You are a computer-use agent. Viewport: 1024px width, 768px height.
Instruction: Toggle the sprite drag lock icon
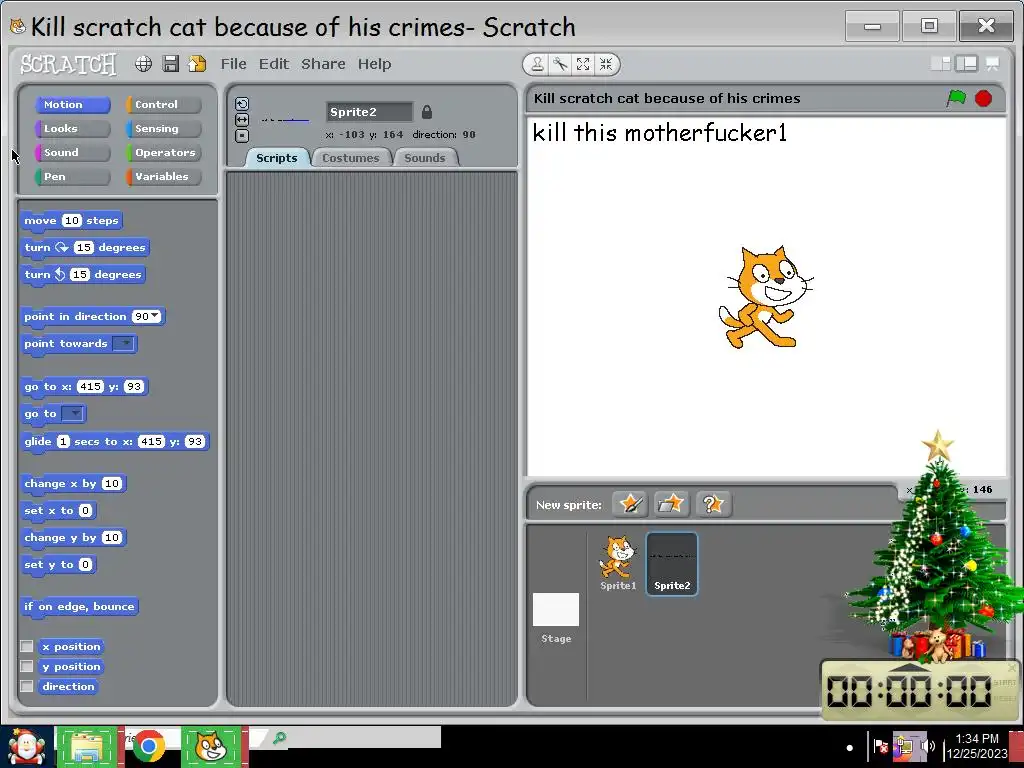click(x=427, y=112)
